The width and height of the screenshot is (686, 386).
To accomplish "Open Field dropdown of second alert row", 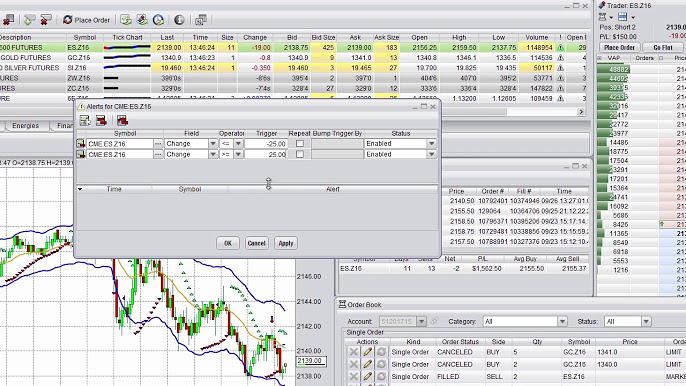I will pos(213,154).
